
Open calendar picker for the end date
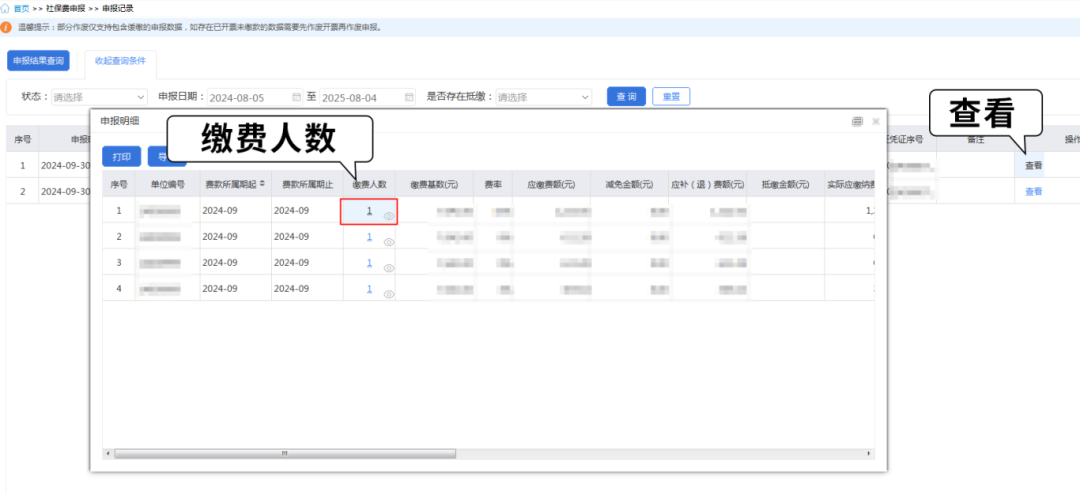click(x=409, y=97)
